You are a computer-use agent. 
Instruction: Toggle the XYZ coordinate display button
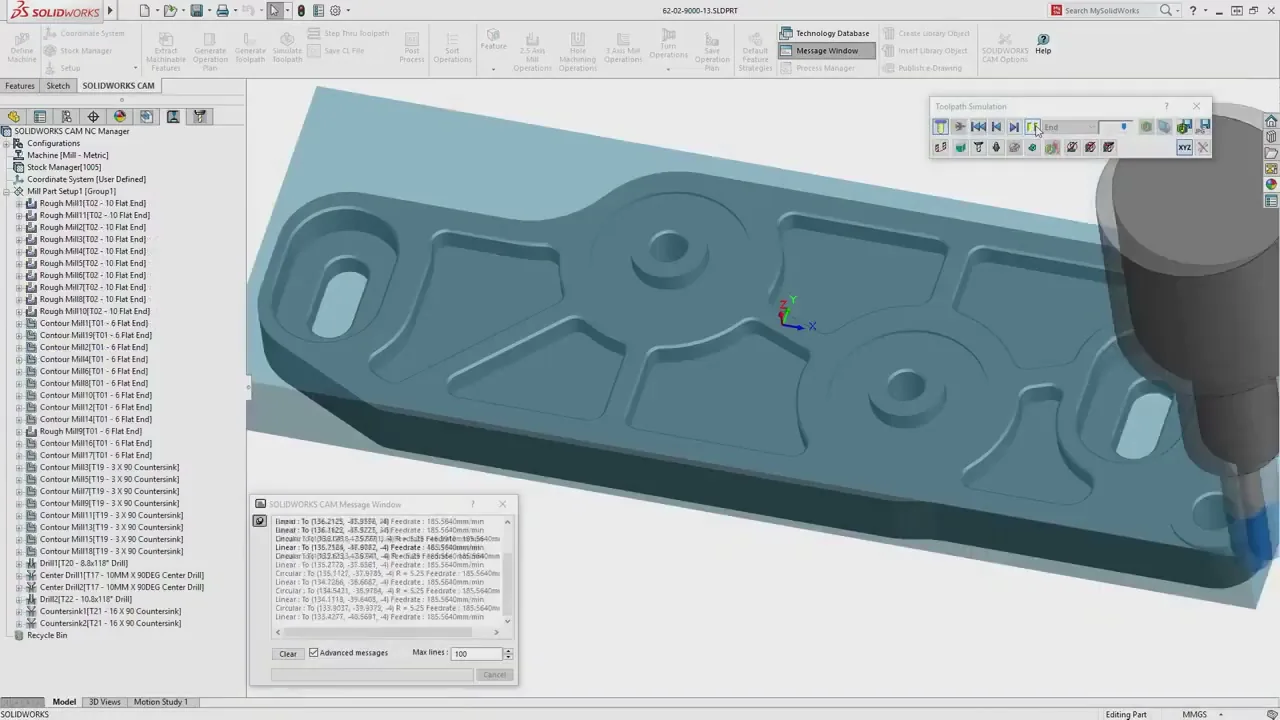(1184, 148)
